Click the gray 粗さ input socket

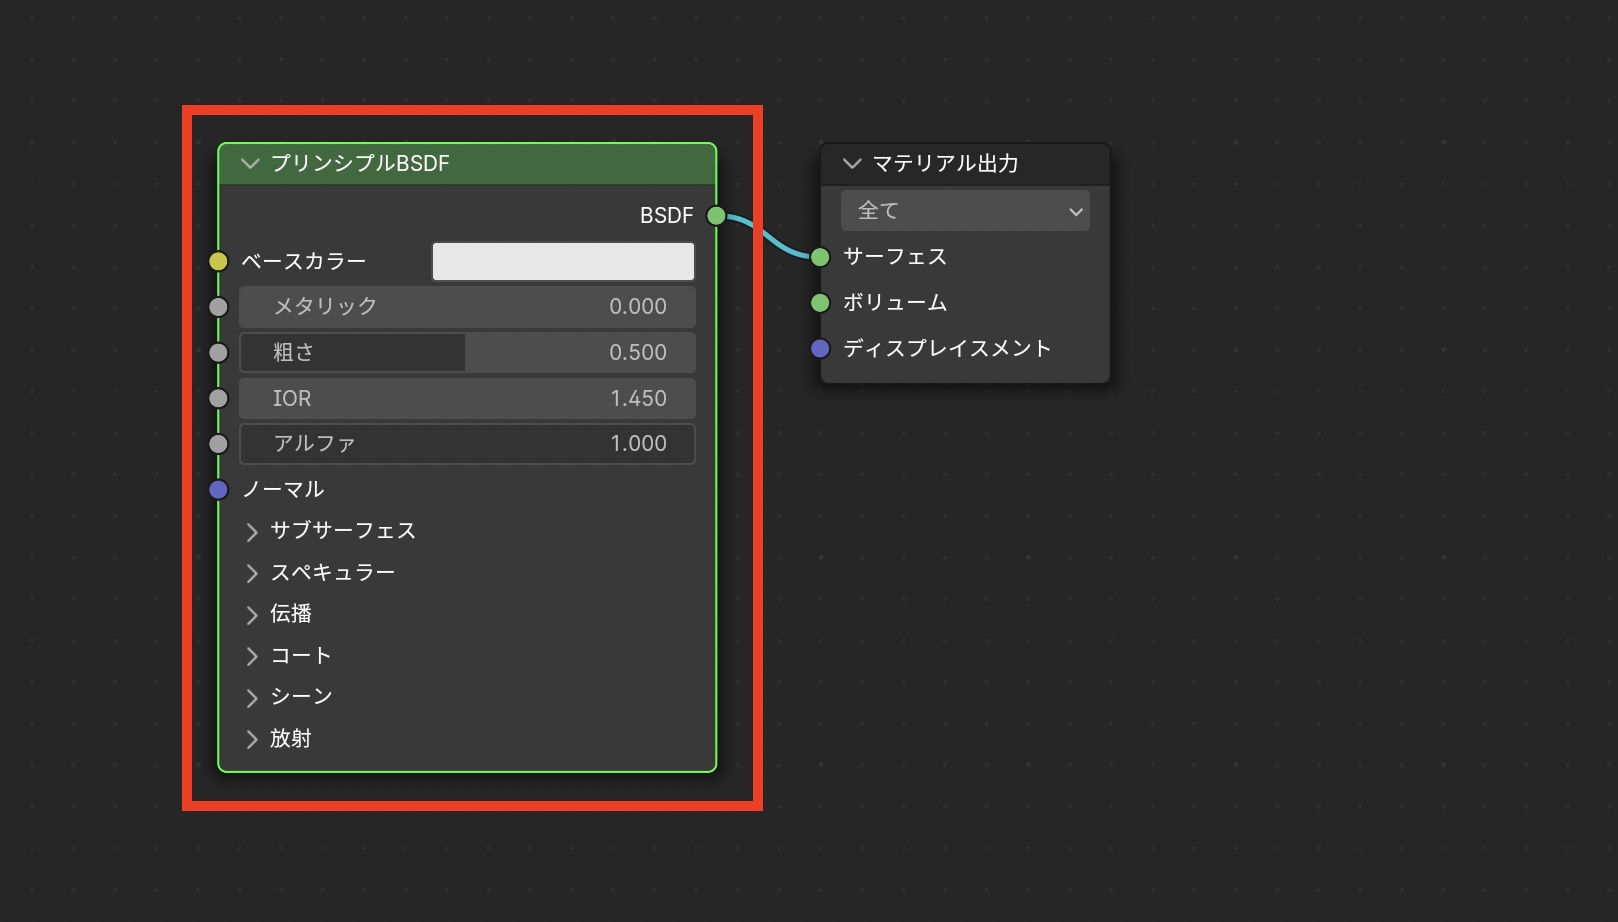pos(218,352)
